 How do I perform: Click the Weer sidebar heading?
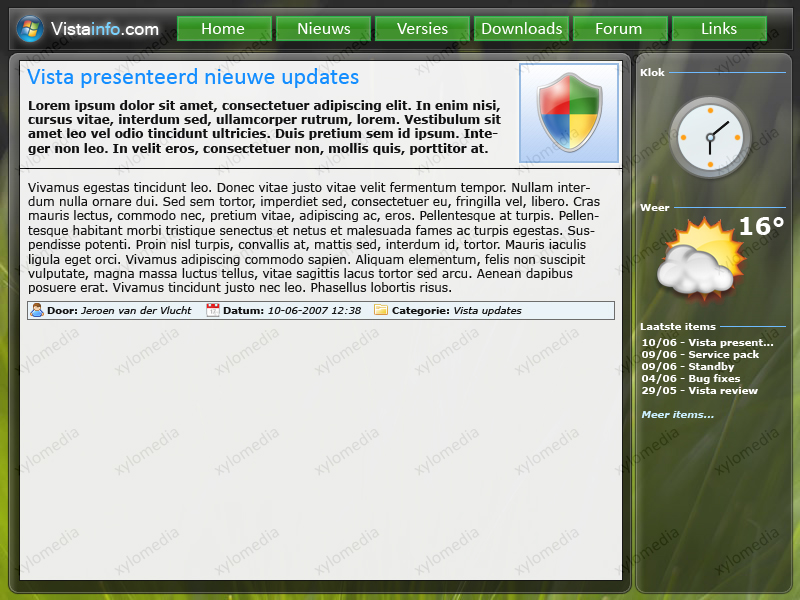point(655,208)
